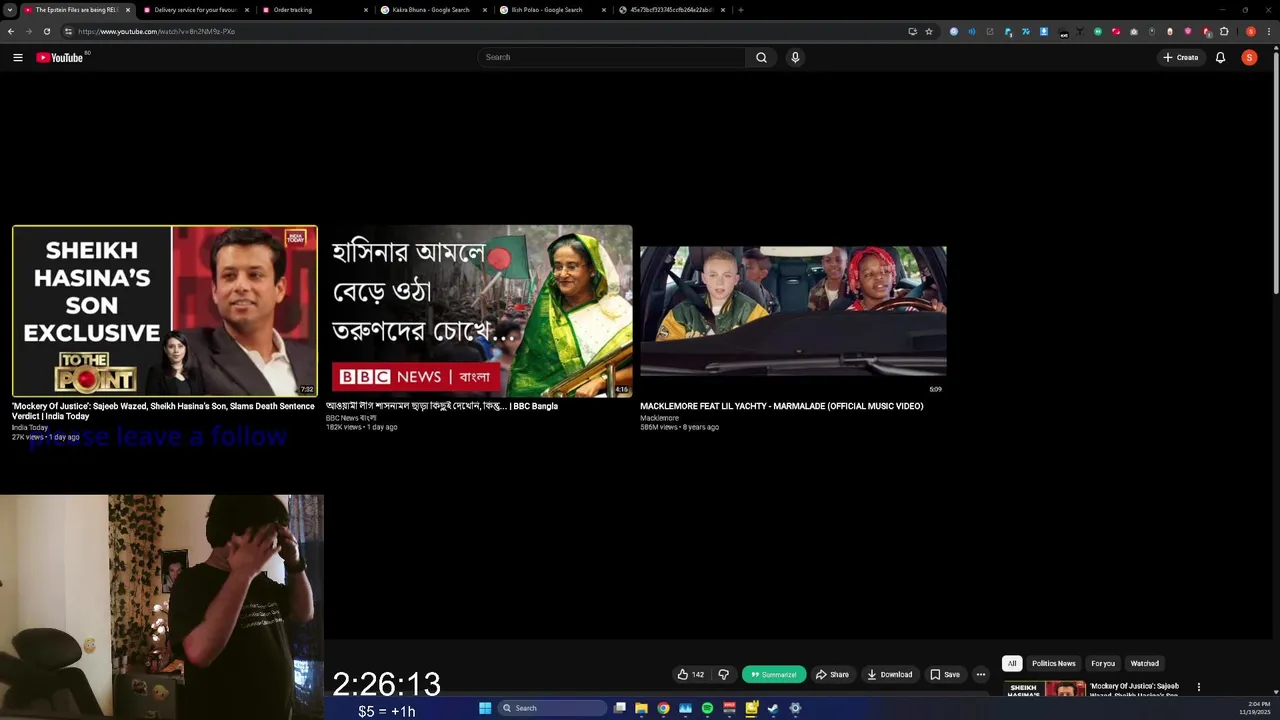
Task: Click the Download button
Action: tap(890, 675)
